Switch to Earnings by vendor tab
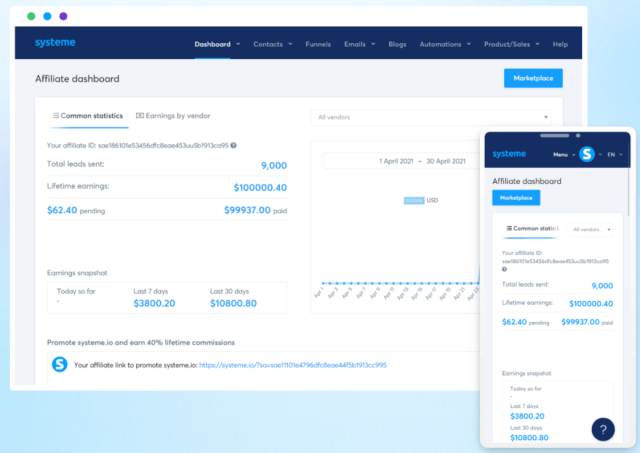 click(x=173, y=116)
